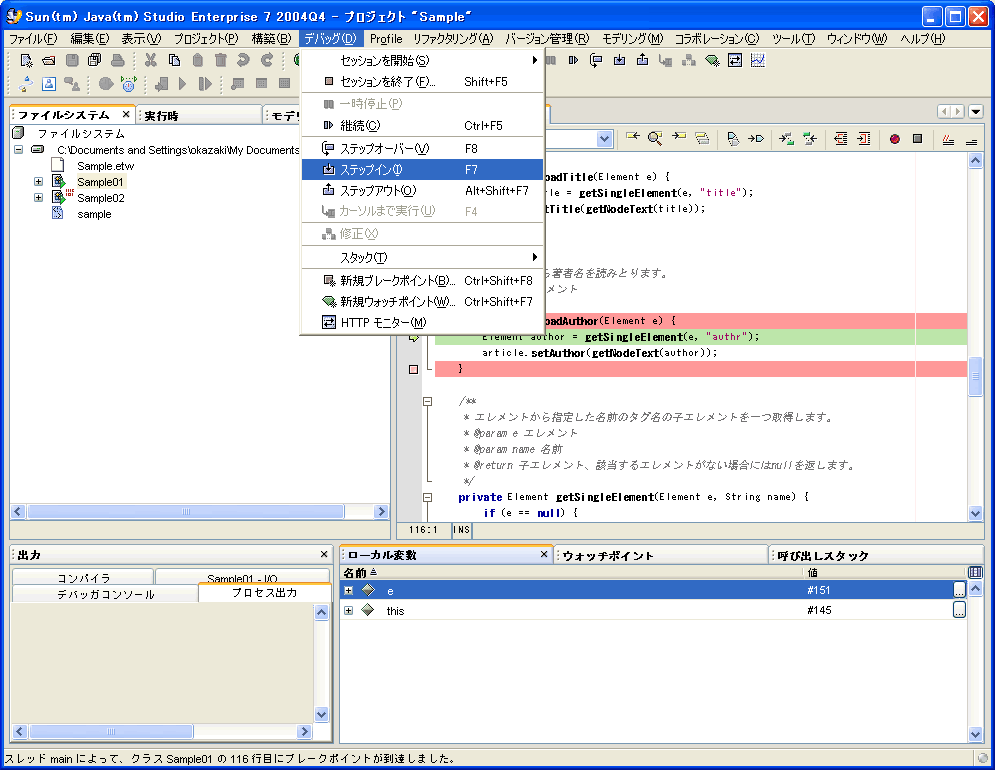Screen dimensions: 995x770
Task: Toggle breakpoint marker on closing brace line
Action: (x=414, y=369)
